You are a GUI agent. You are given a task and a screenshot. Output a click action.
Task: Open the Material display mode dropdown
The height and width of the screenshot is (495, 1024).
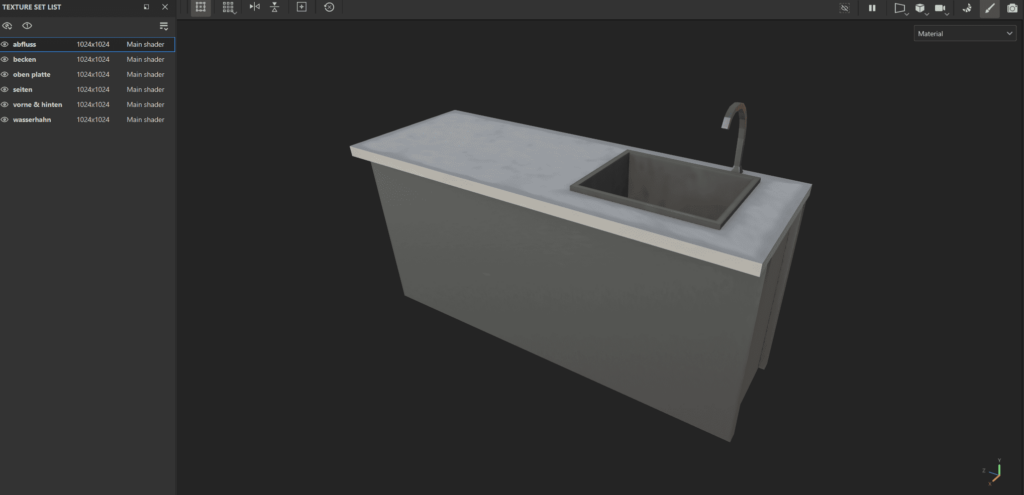[965, 34]
